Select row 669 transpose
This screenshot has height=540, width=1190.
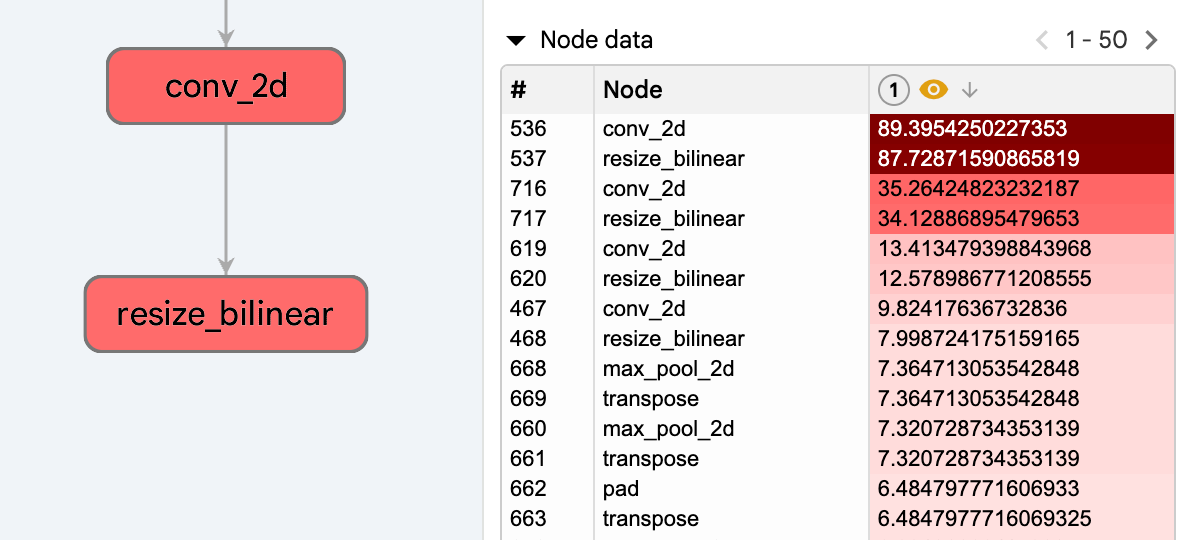point(650,399)
